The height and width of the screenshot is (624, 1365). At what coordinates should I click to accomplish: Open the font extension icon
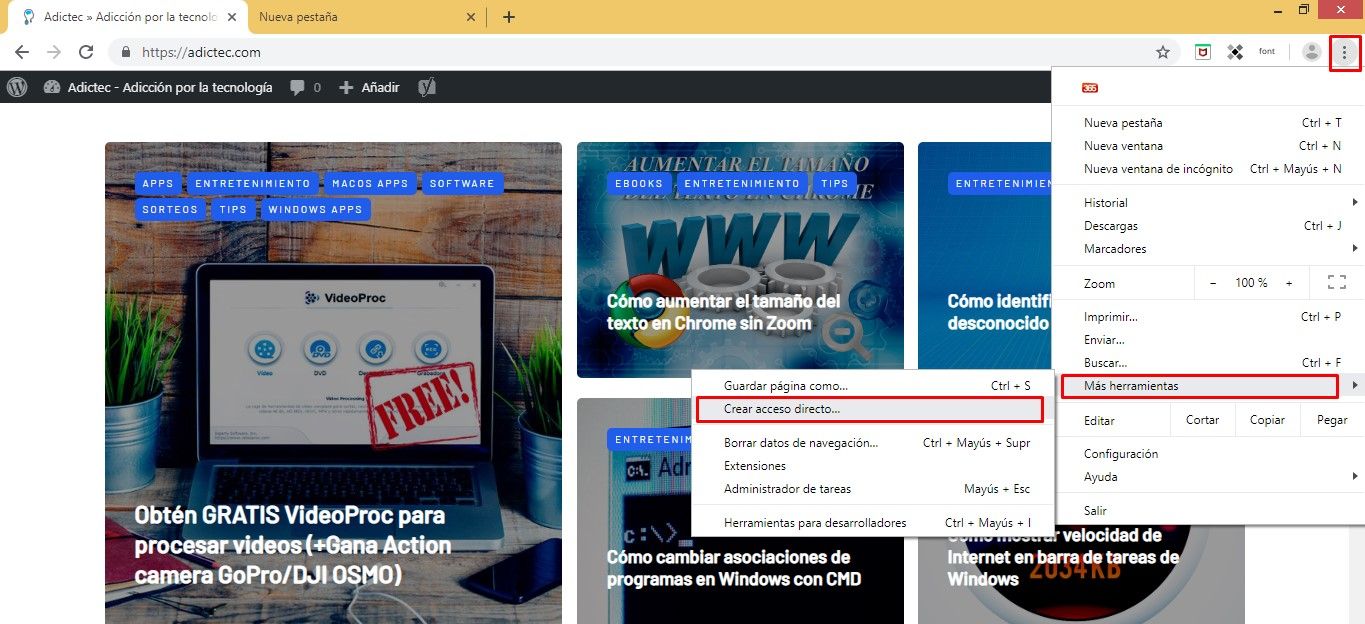(1266, 51)
